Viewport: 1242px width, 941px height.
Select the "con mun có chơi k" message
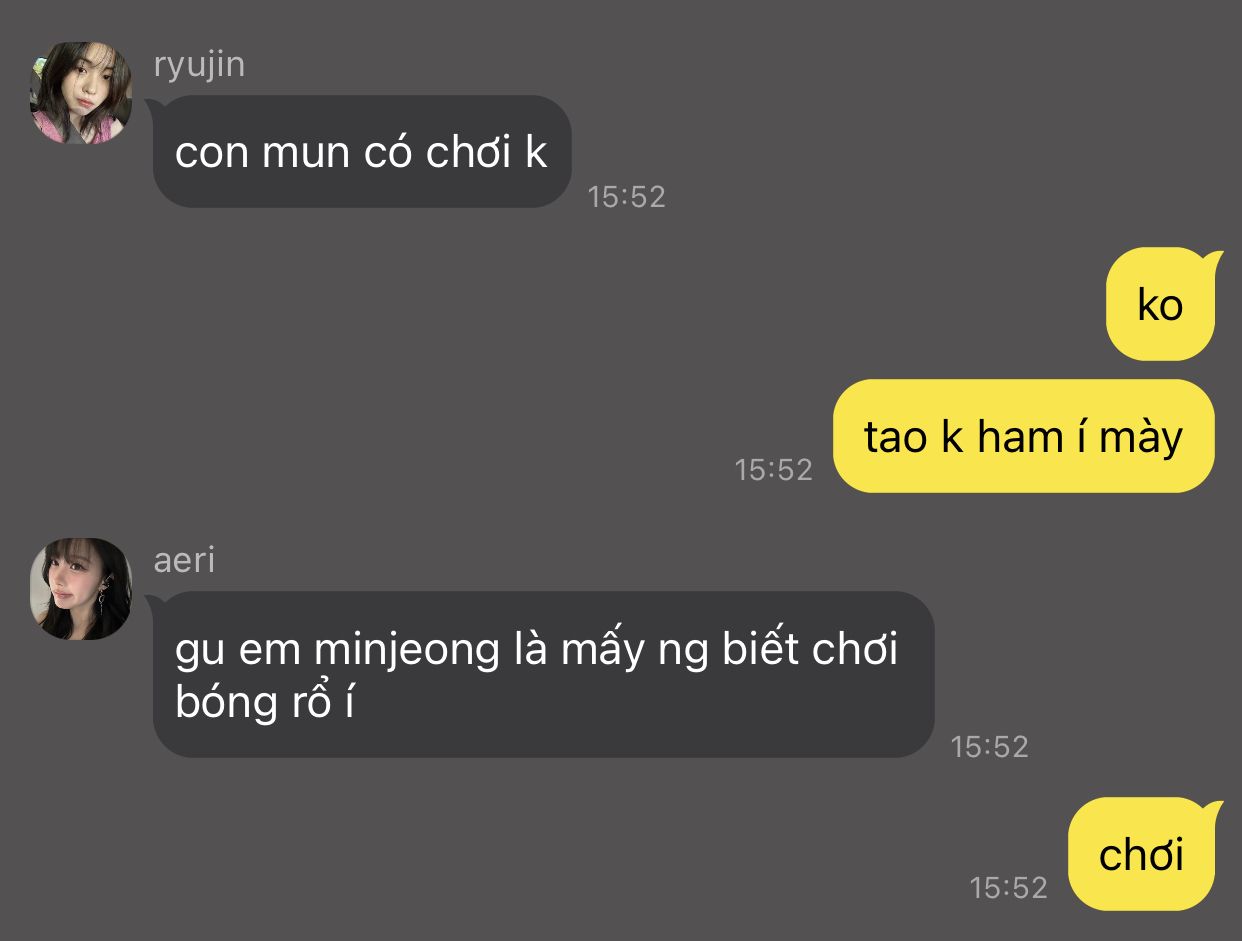click(x=362, y=152)
